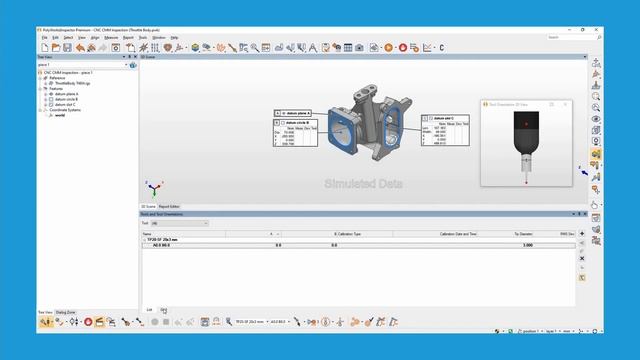Click the red circle icon in bottom toolbar

click(x=88, y=322)
